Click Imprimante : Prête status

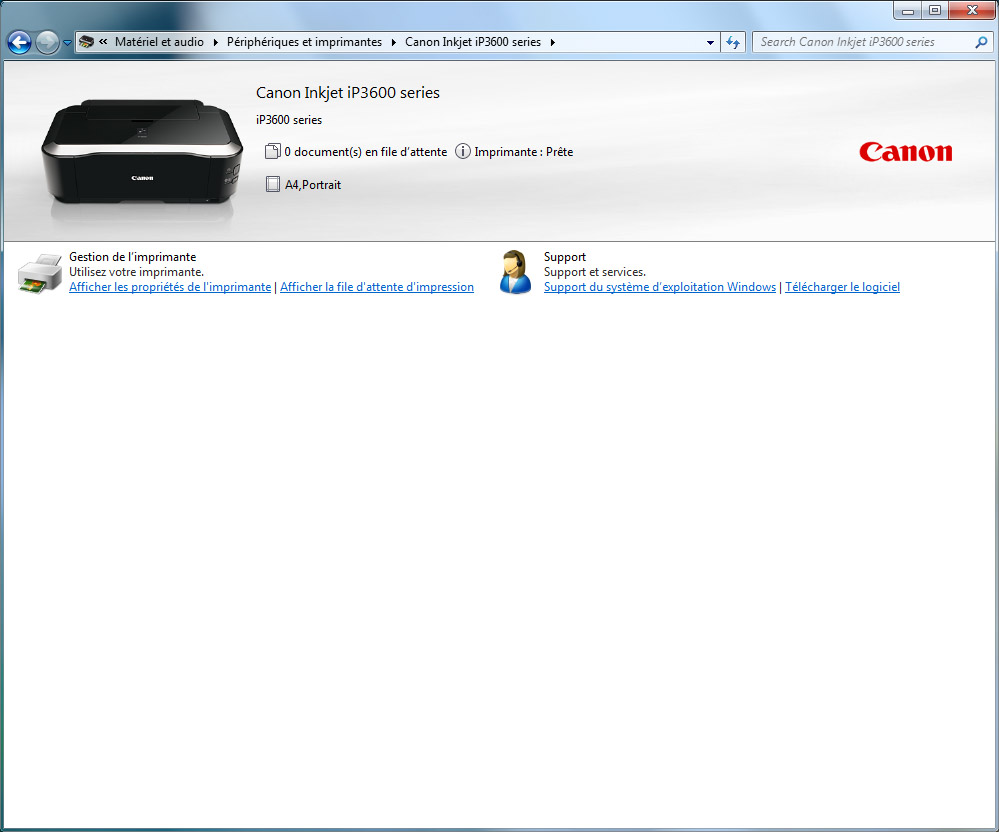524,152
